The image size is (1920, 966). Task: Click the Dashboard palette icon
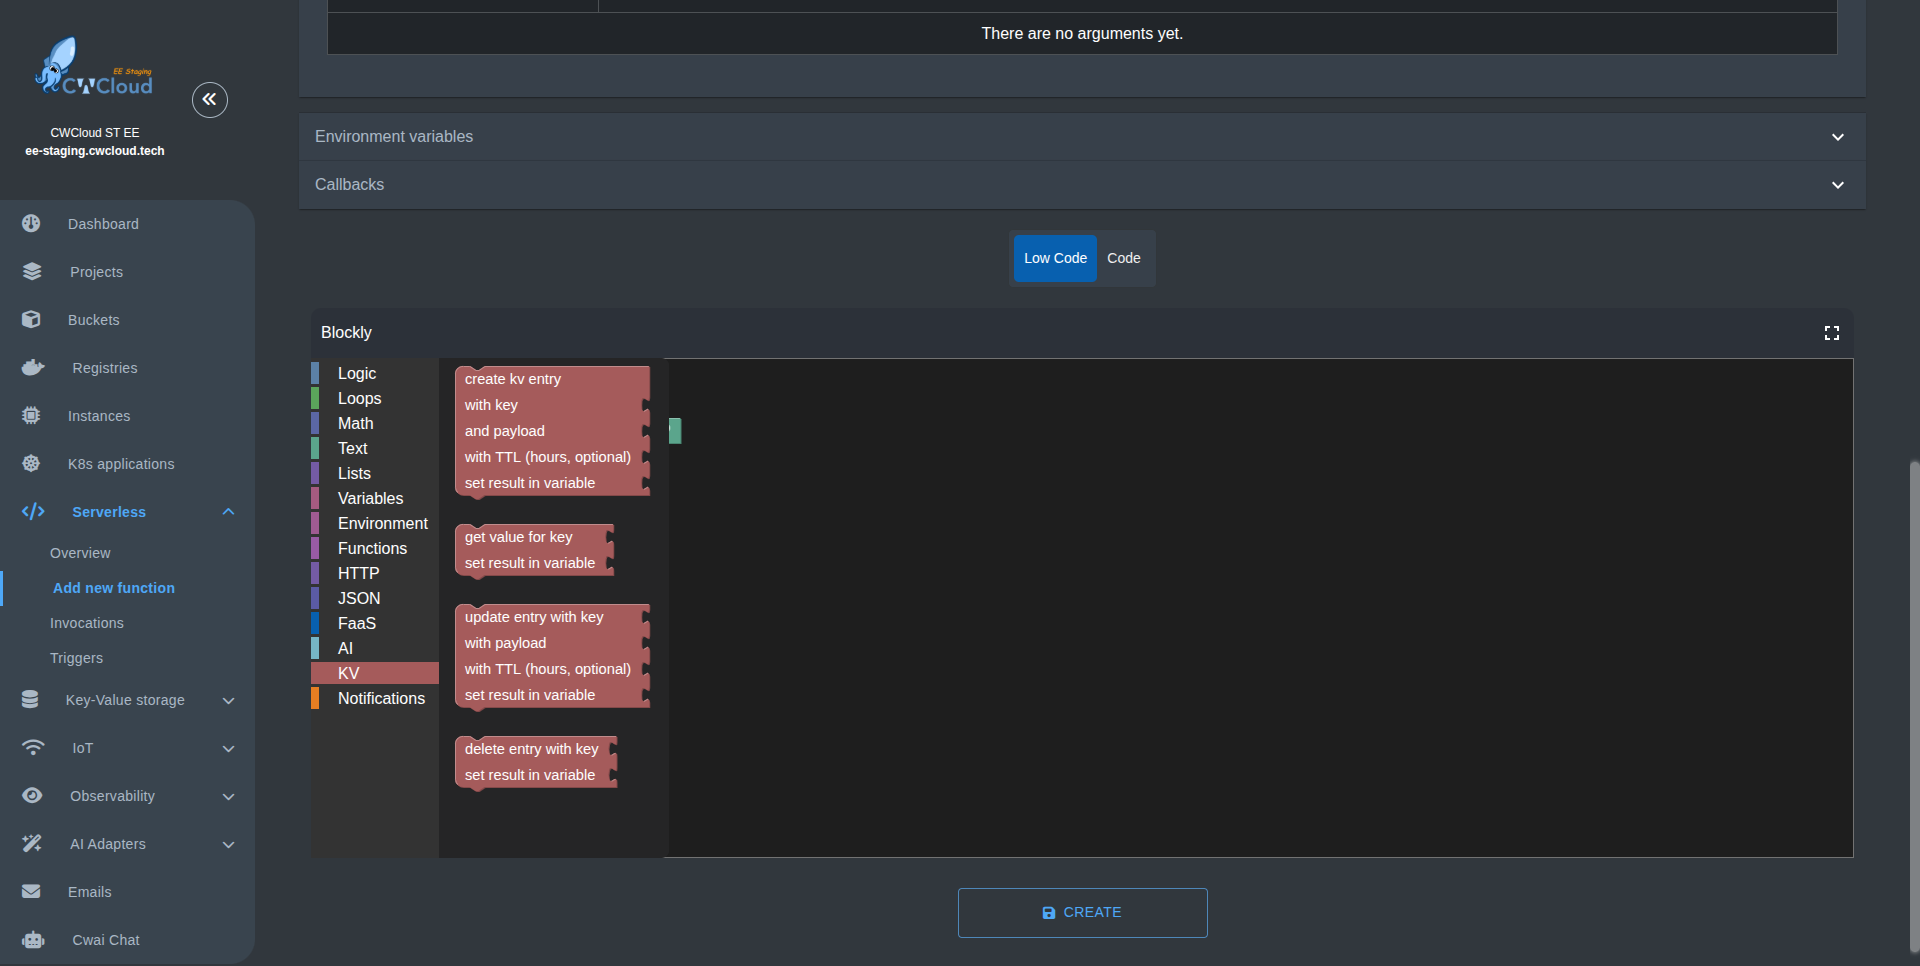click(x=32, y=224)
